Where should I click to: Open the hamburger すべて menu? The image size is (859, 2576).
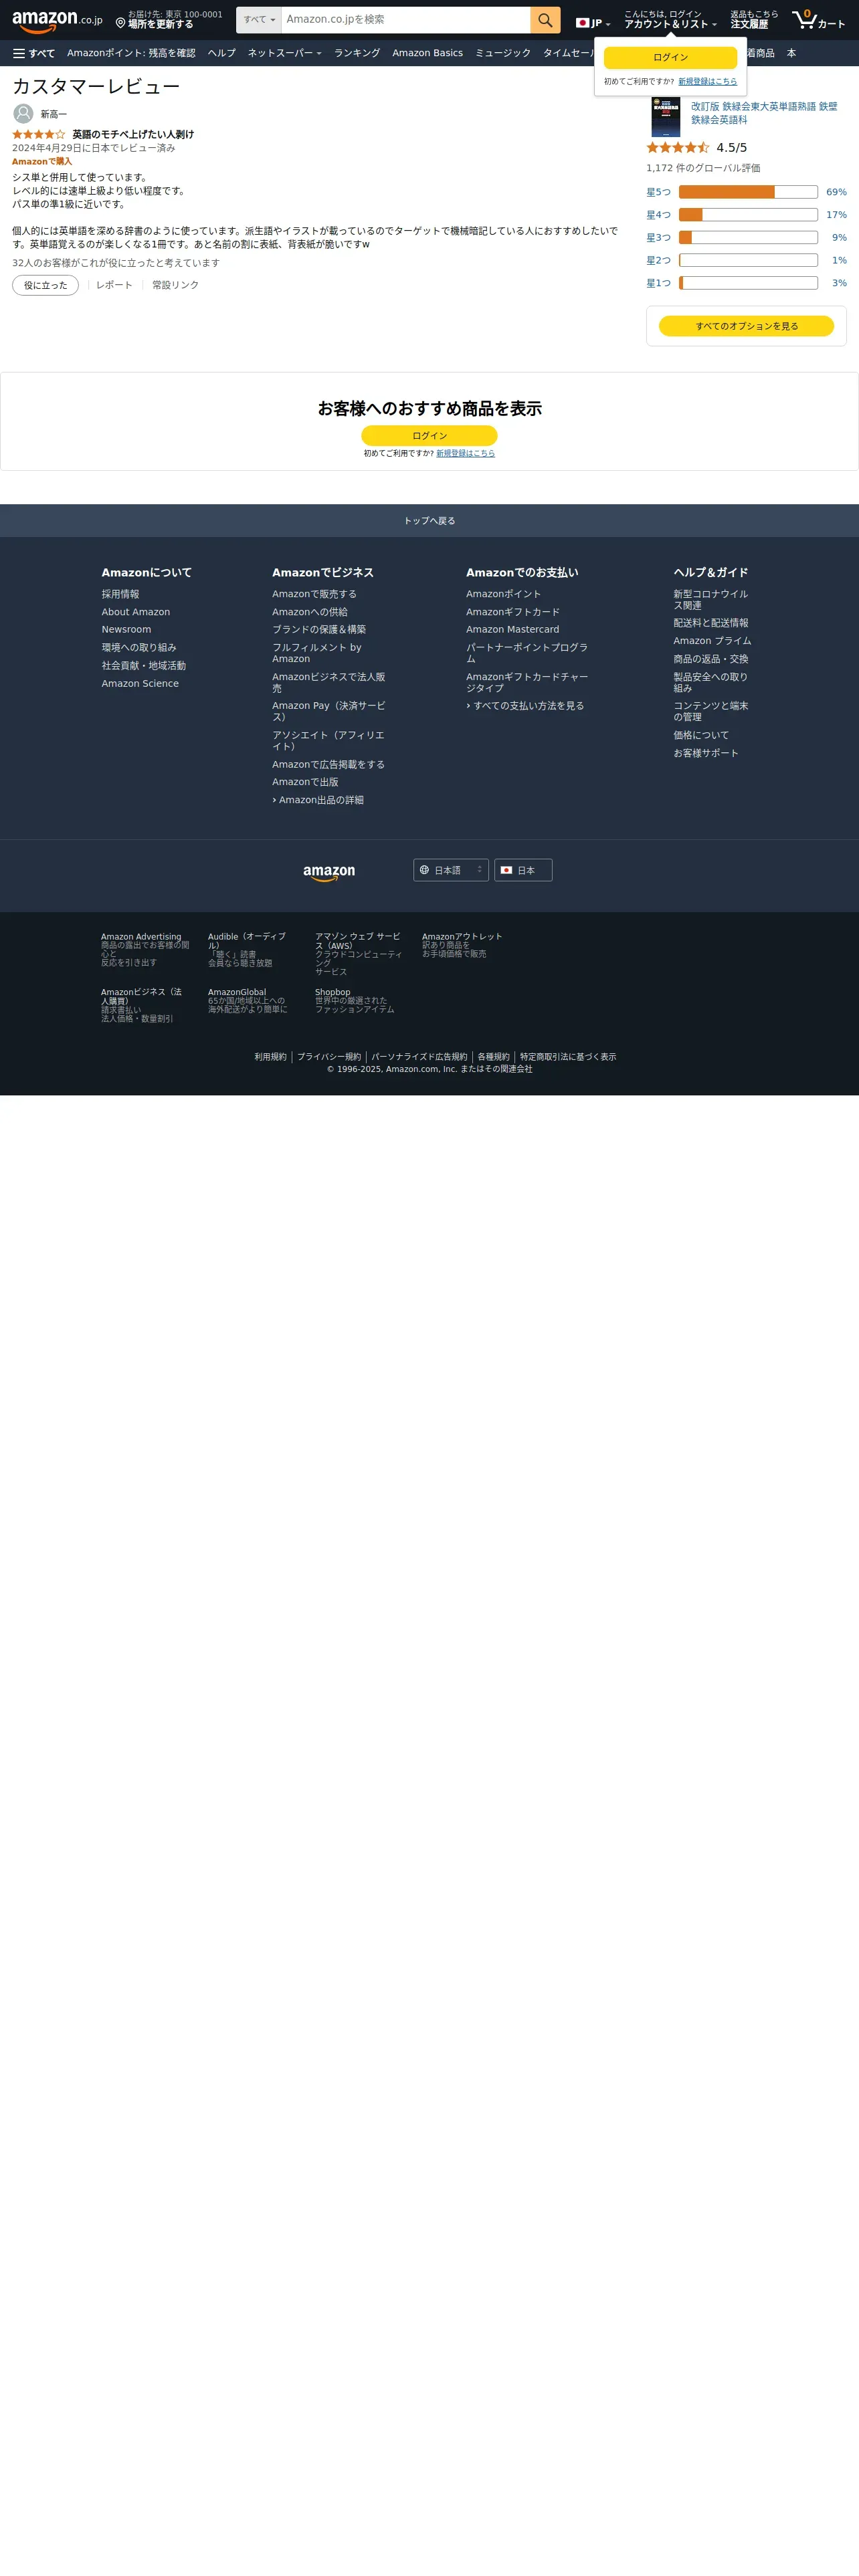[34, 53]
